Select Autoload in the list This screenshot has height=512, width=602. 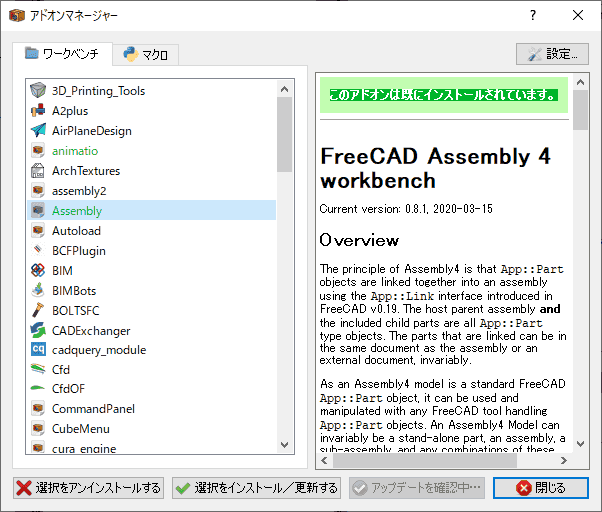(x=152, y=230)
